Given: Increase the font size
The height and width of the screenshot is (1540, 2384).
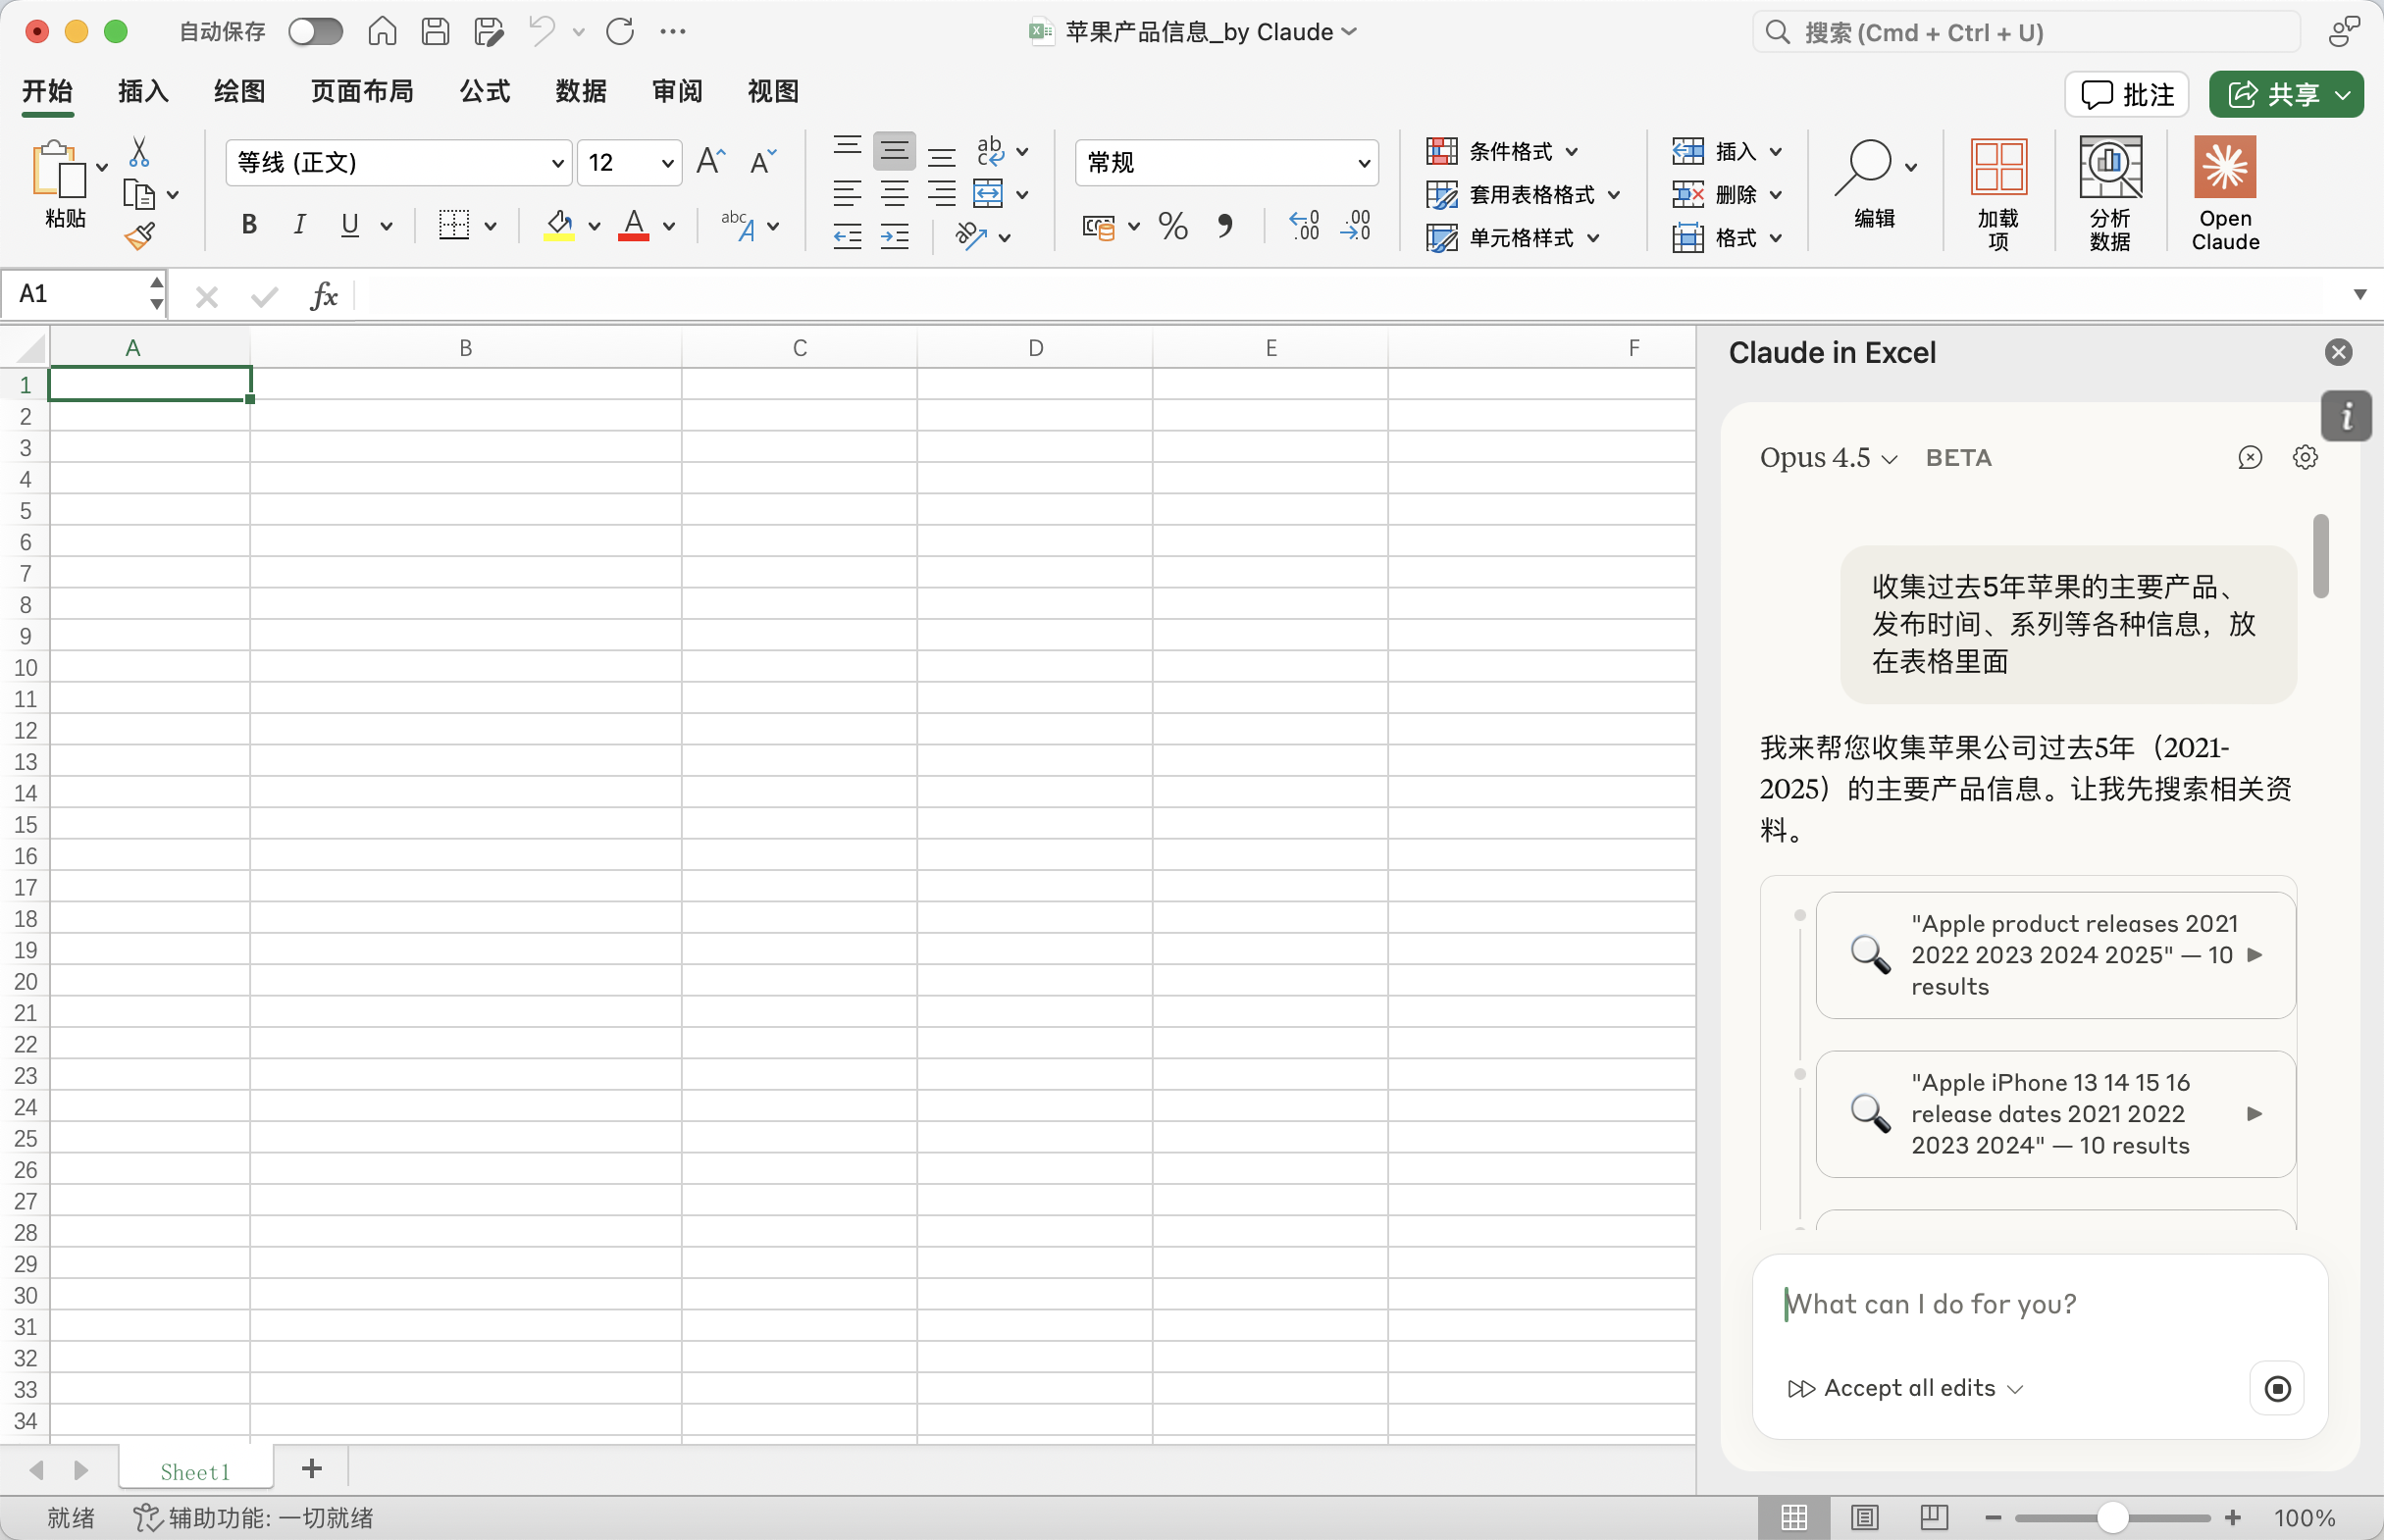Looking at the screenshot, I should [710, 162].
